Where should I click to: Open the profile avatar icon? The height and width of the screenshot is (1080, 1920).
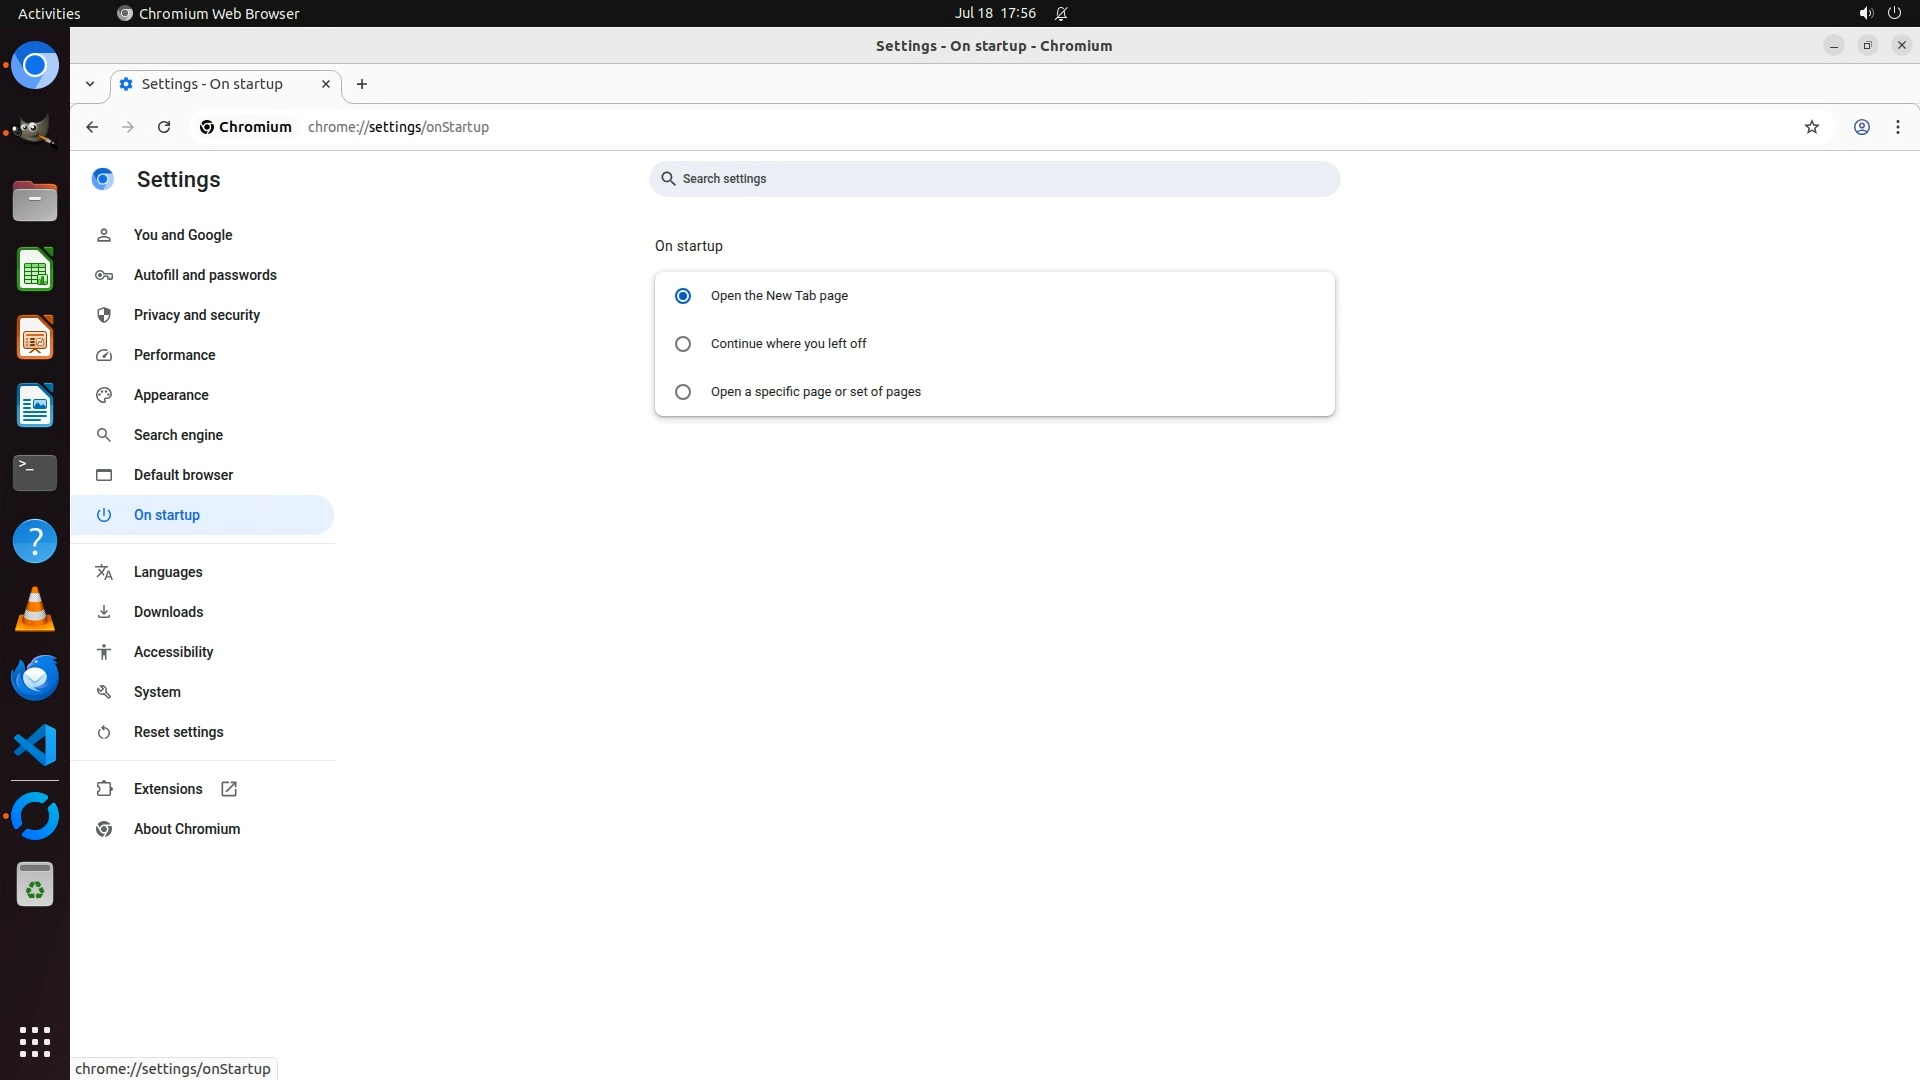click(x=1861, y=127)
